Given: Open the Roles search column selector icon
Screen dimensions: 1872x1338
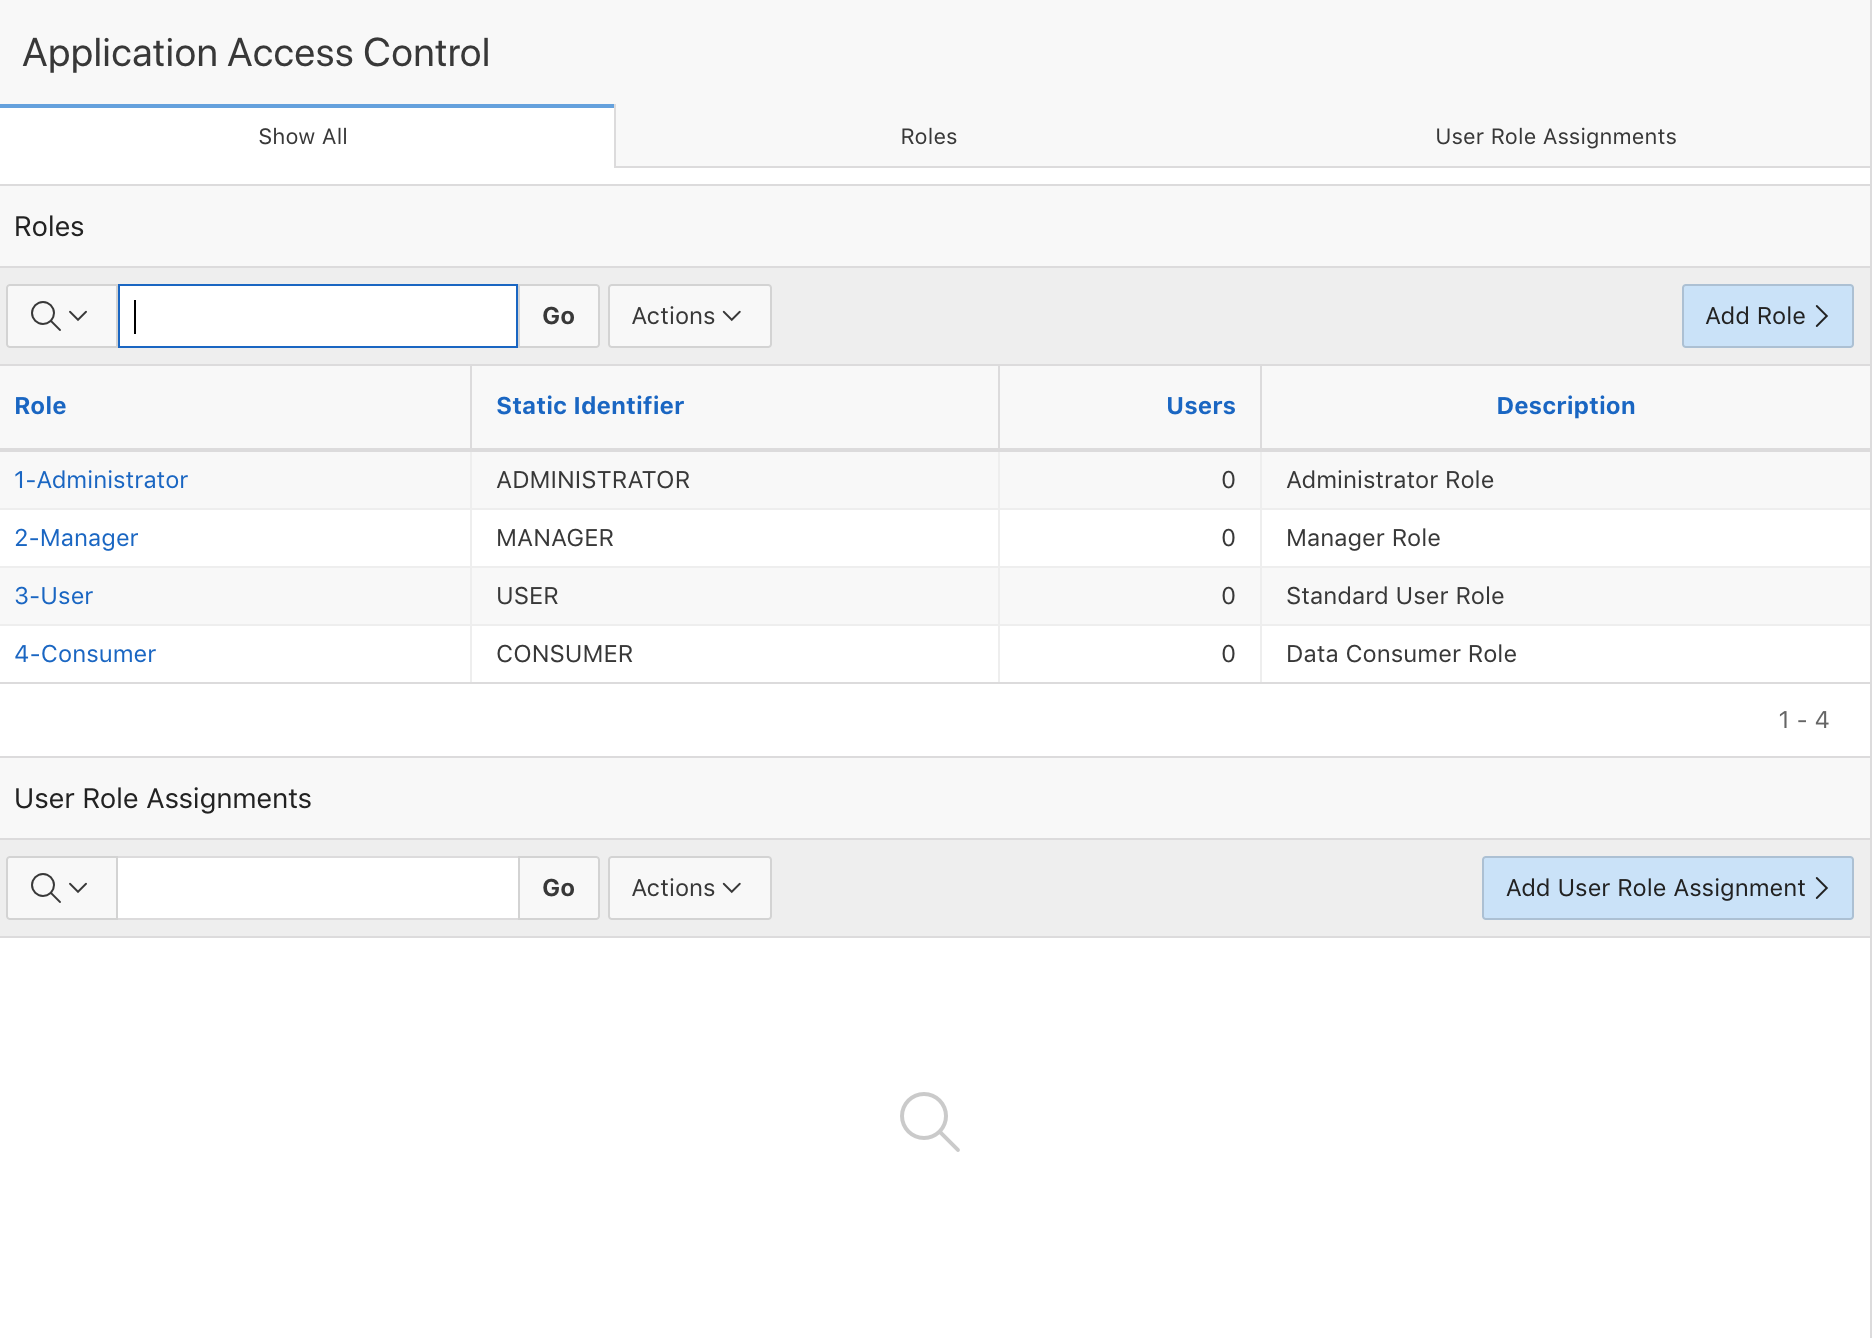Looking at the screenshot, I should tap(60, 316).
